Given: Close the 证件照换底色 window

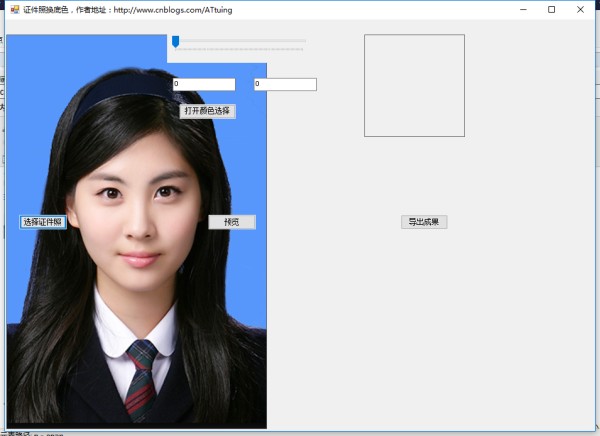Looking at the screenshot, I should coord(580,10).
